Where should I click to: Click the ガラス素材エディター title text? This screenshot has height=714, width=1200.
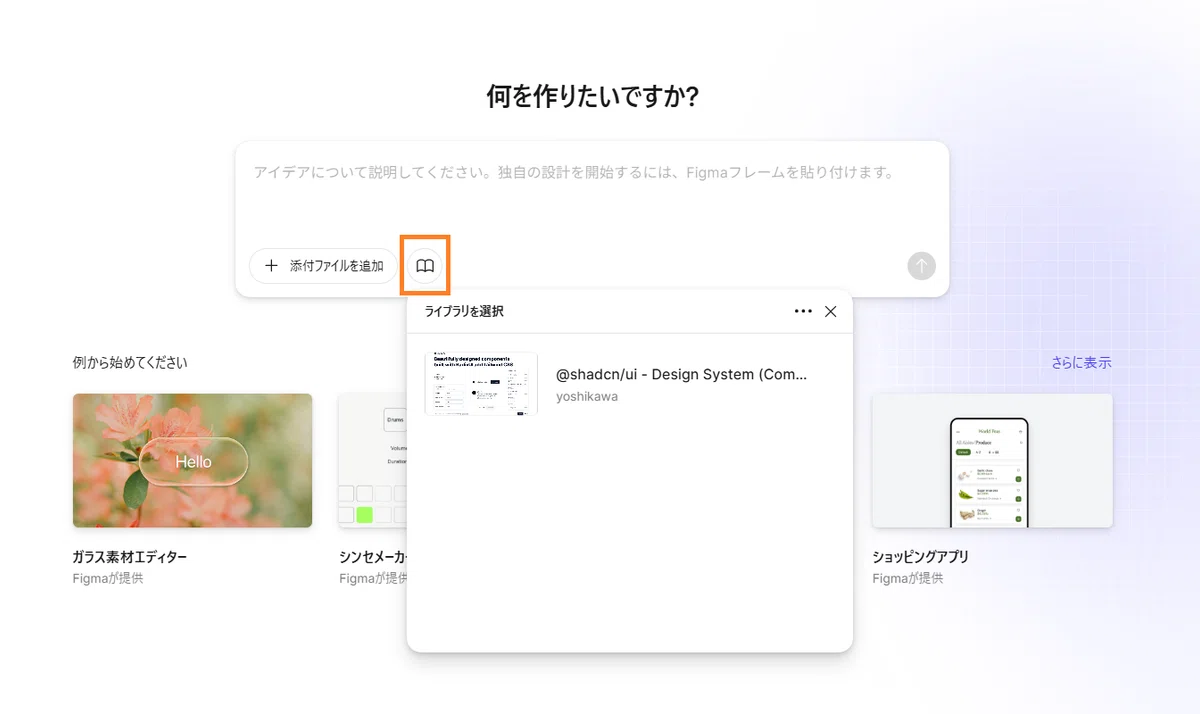pos(128,559)
